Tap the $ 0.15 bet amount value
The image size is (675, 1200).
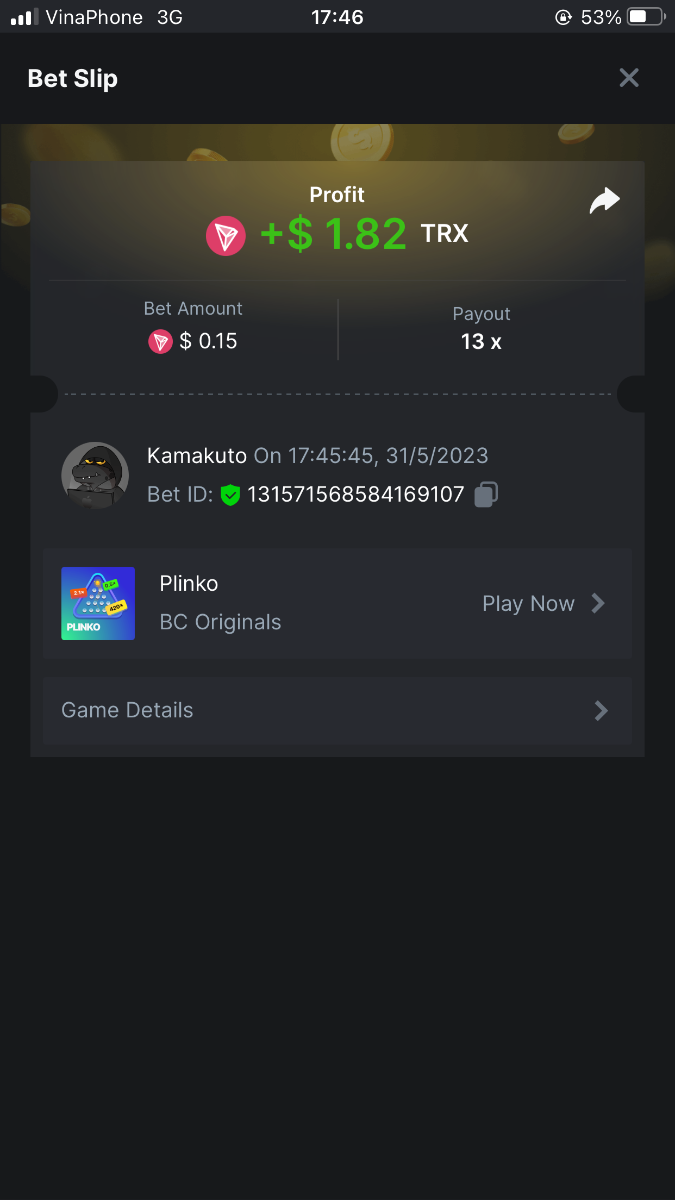[208, 342]
